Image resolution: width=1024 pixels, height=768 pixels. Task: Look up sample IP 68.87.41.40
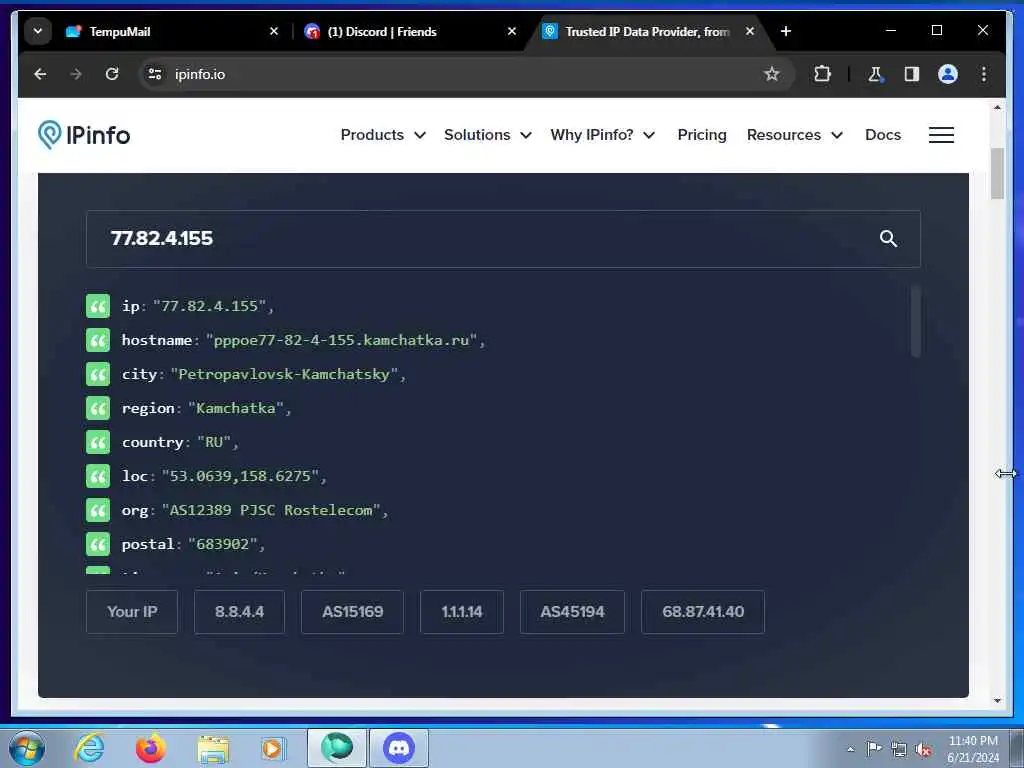[703, 612]
